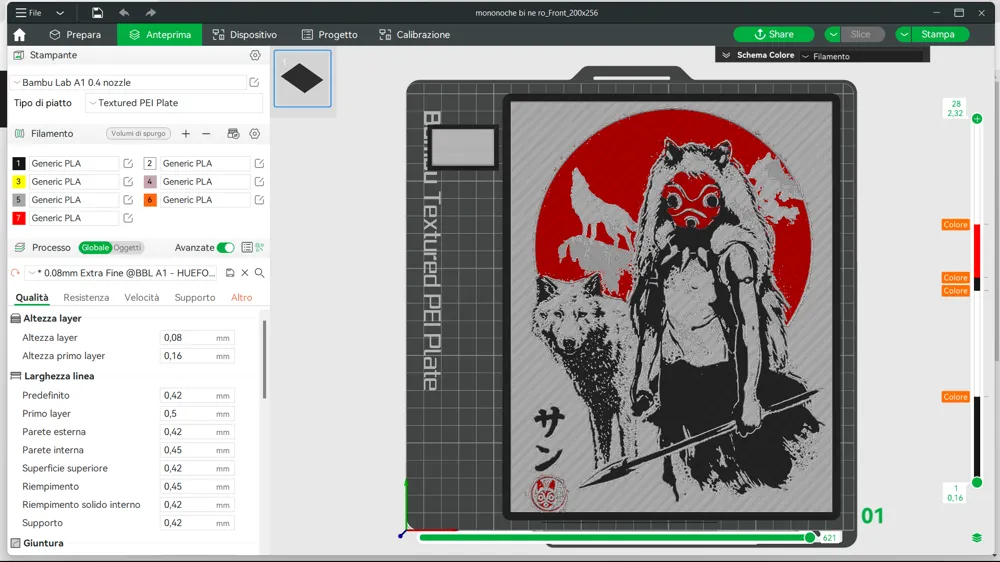Click the top orange Colore marker
The width and height of the screenshot is (1000, 562).
click(x=955, y=225)
